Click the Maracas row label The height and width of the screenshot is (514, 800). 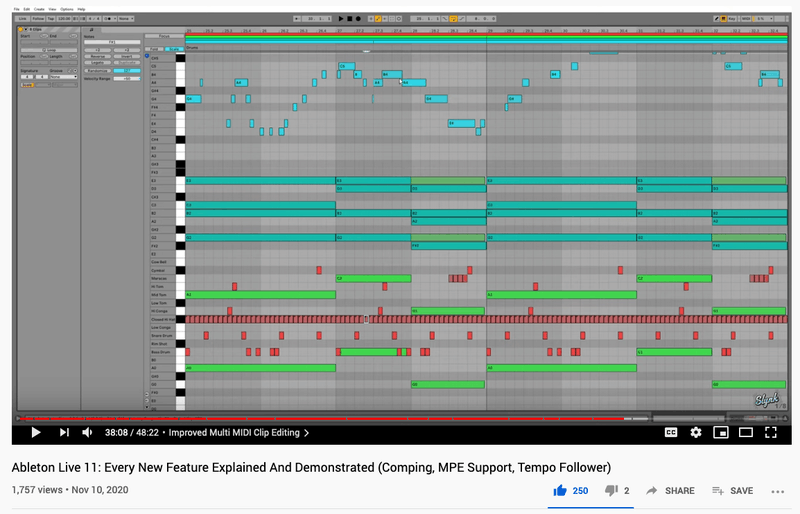159,279
